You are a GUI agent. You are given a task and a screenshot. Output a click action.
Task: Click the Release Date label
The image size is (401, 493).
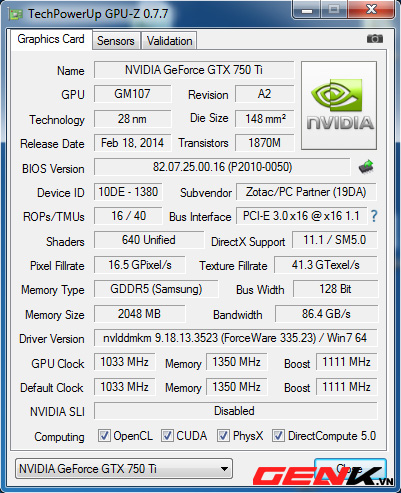[x=52, y=144]
